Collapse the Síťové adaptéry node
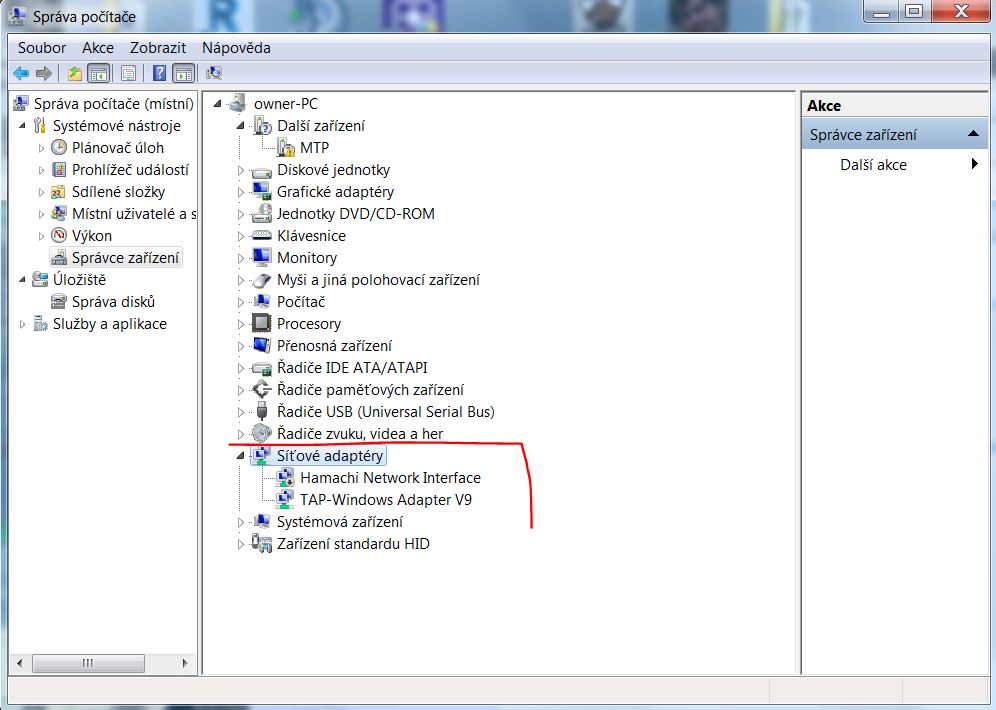Screen dimensions: 996x710 (x=241, y=456)
